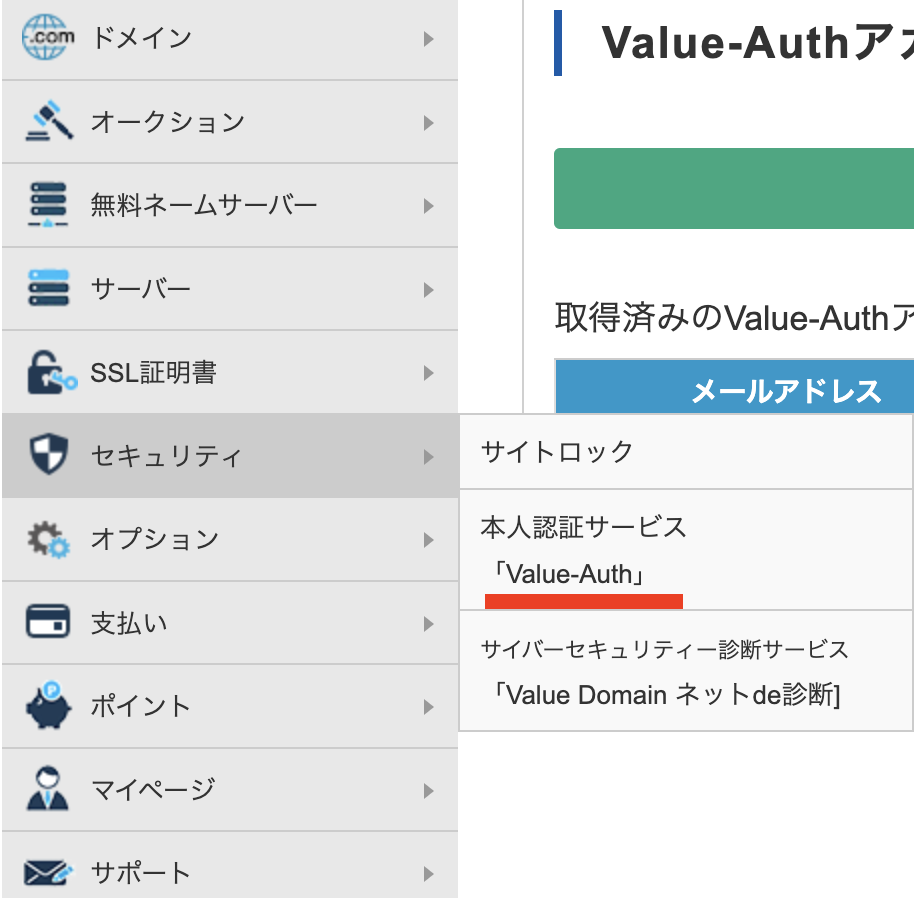This screenshot has width=914, height=898.
Task: Click the green banner bar
Action: point(734,189)
